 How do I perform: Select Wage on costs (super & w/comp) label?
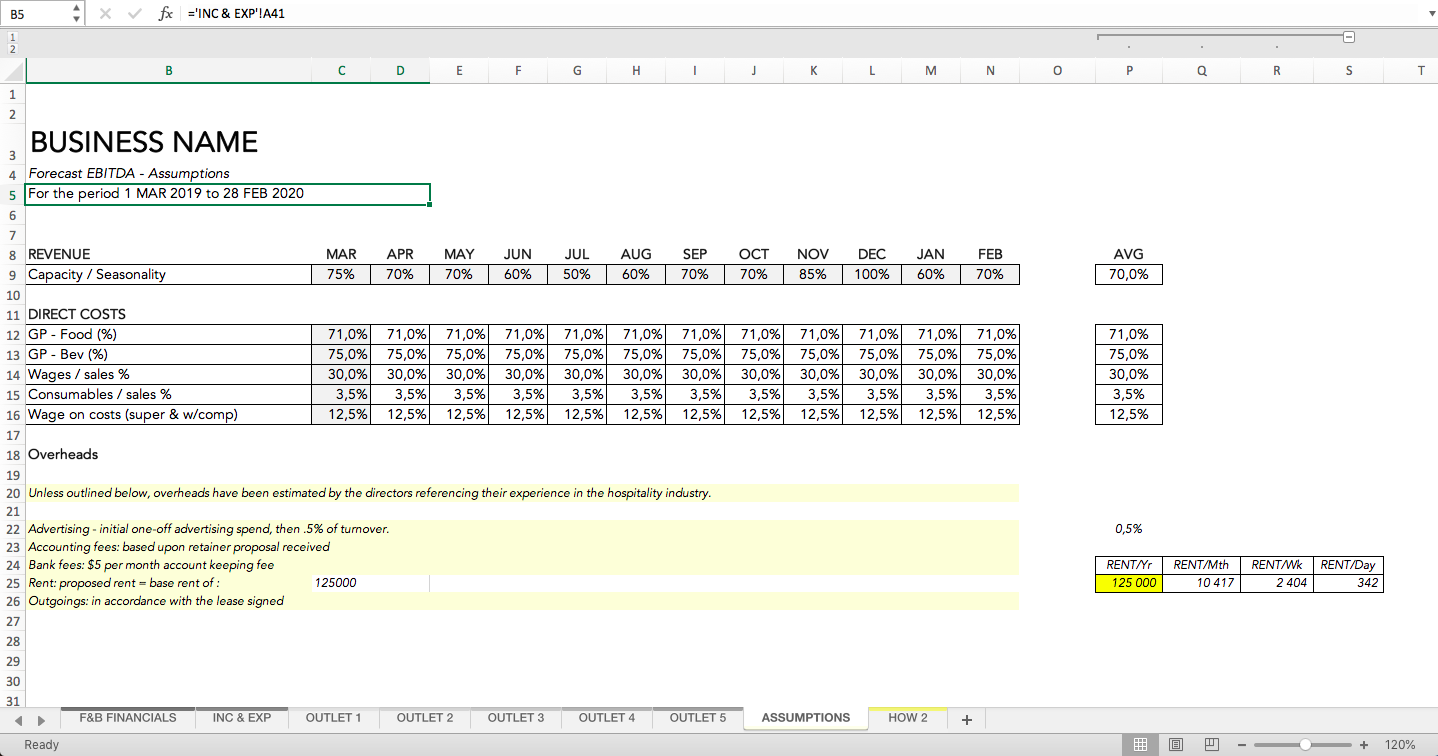(x=168, y=414)
